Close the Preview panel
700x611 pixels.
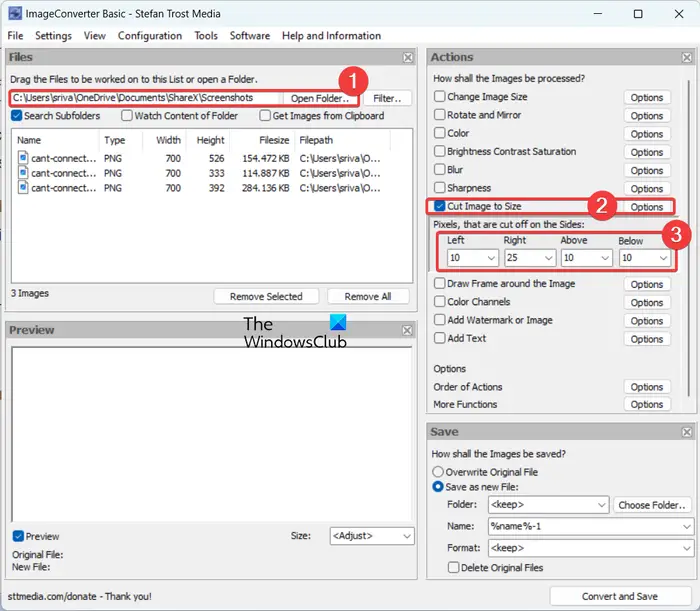point(407,330)
